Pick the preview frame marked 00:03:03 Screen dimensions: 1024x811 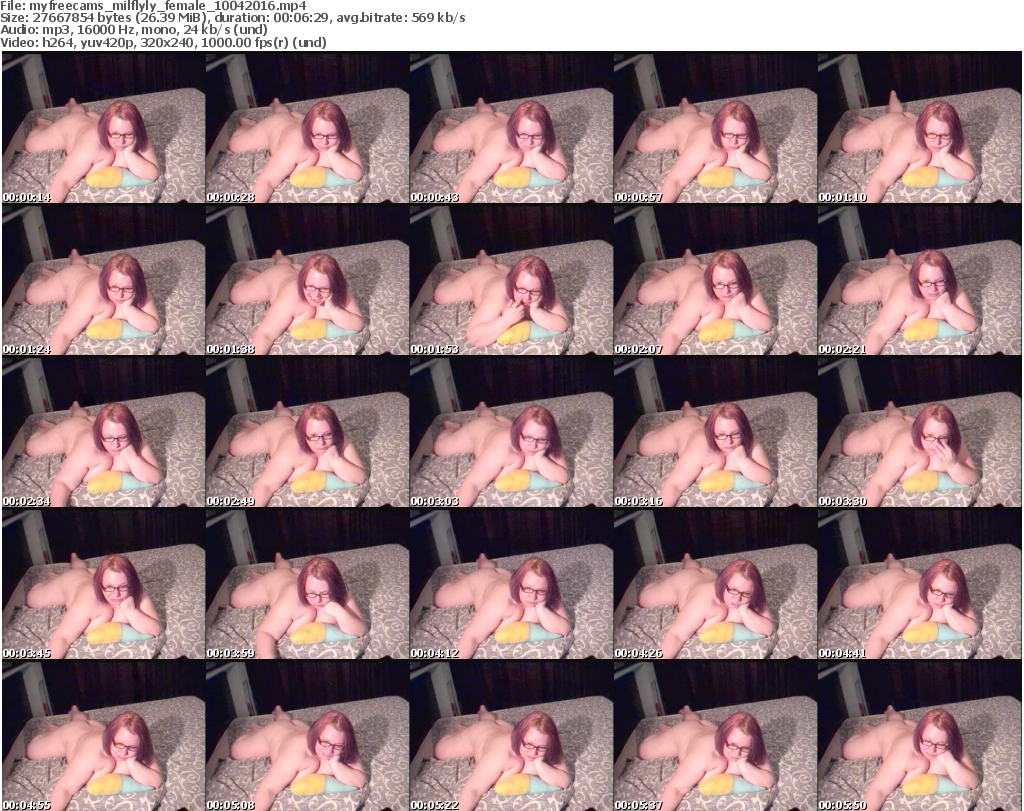[x=511, y=432]
